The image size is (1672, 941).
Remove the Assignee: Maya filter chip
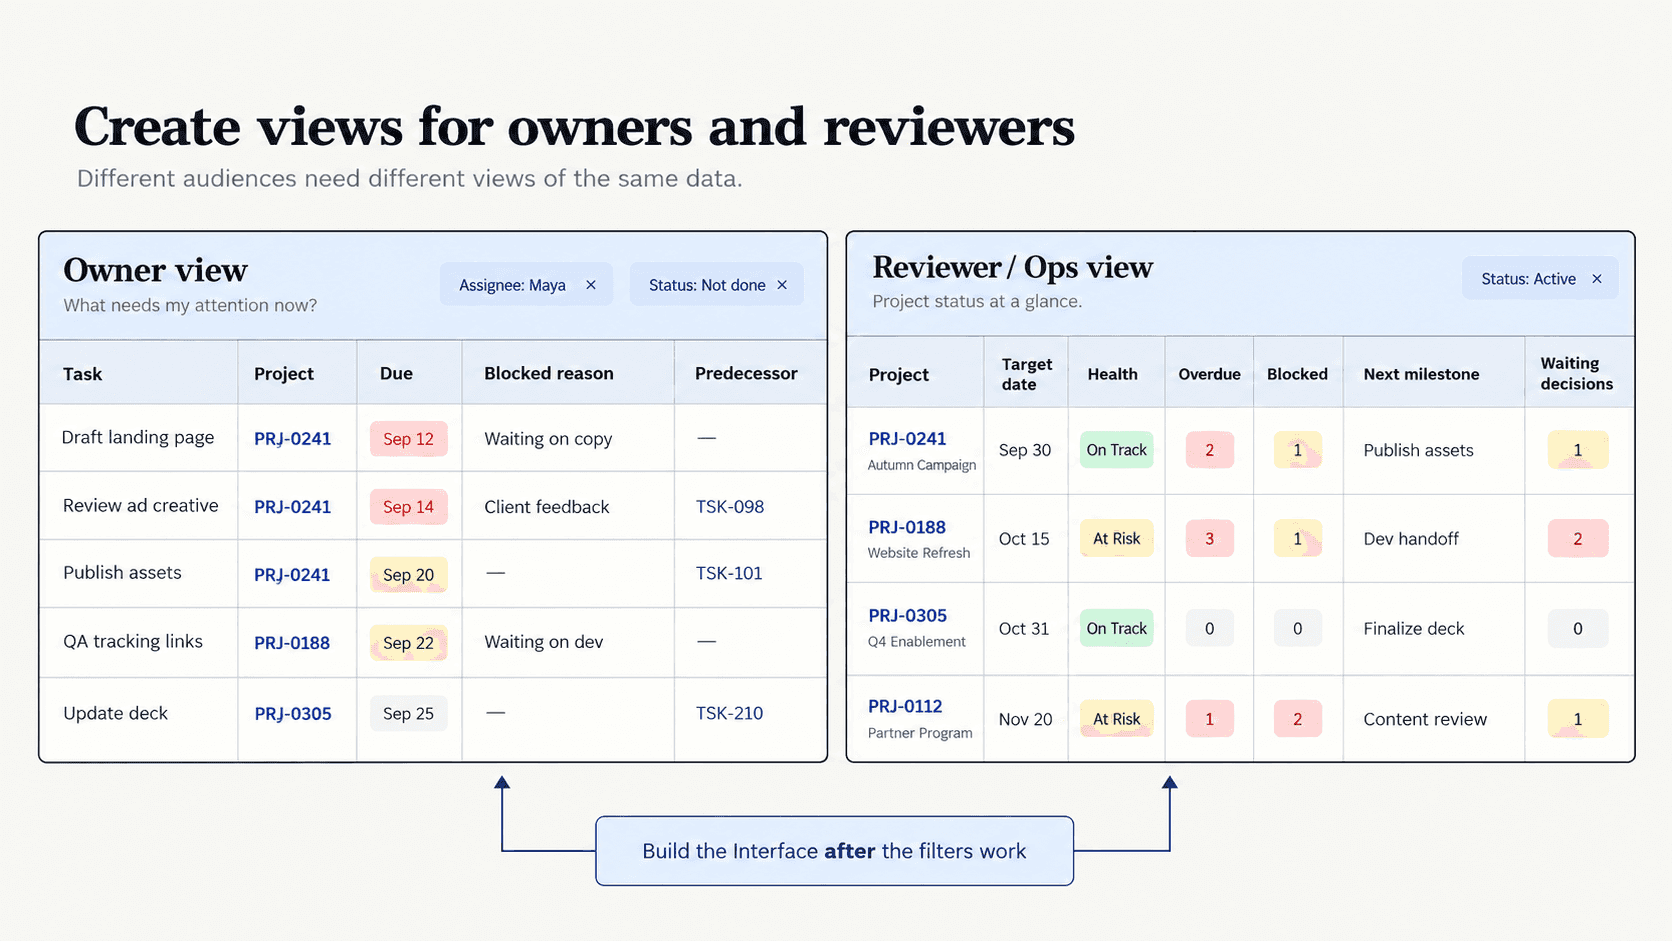tap(591, 285)
